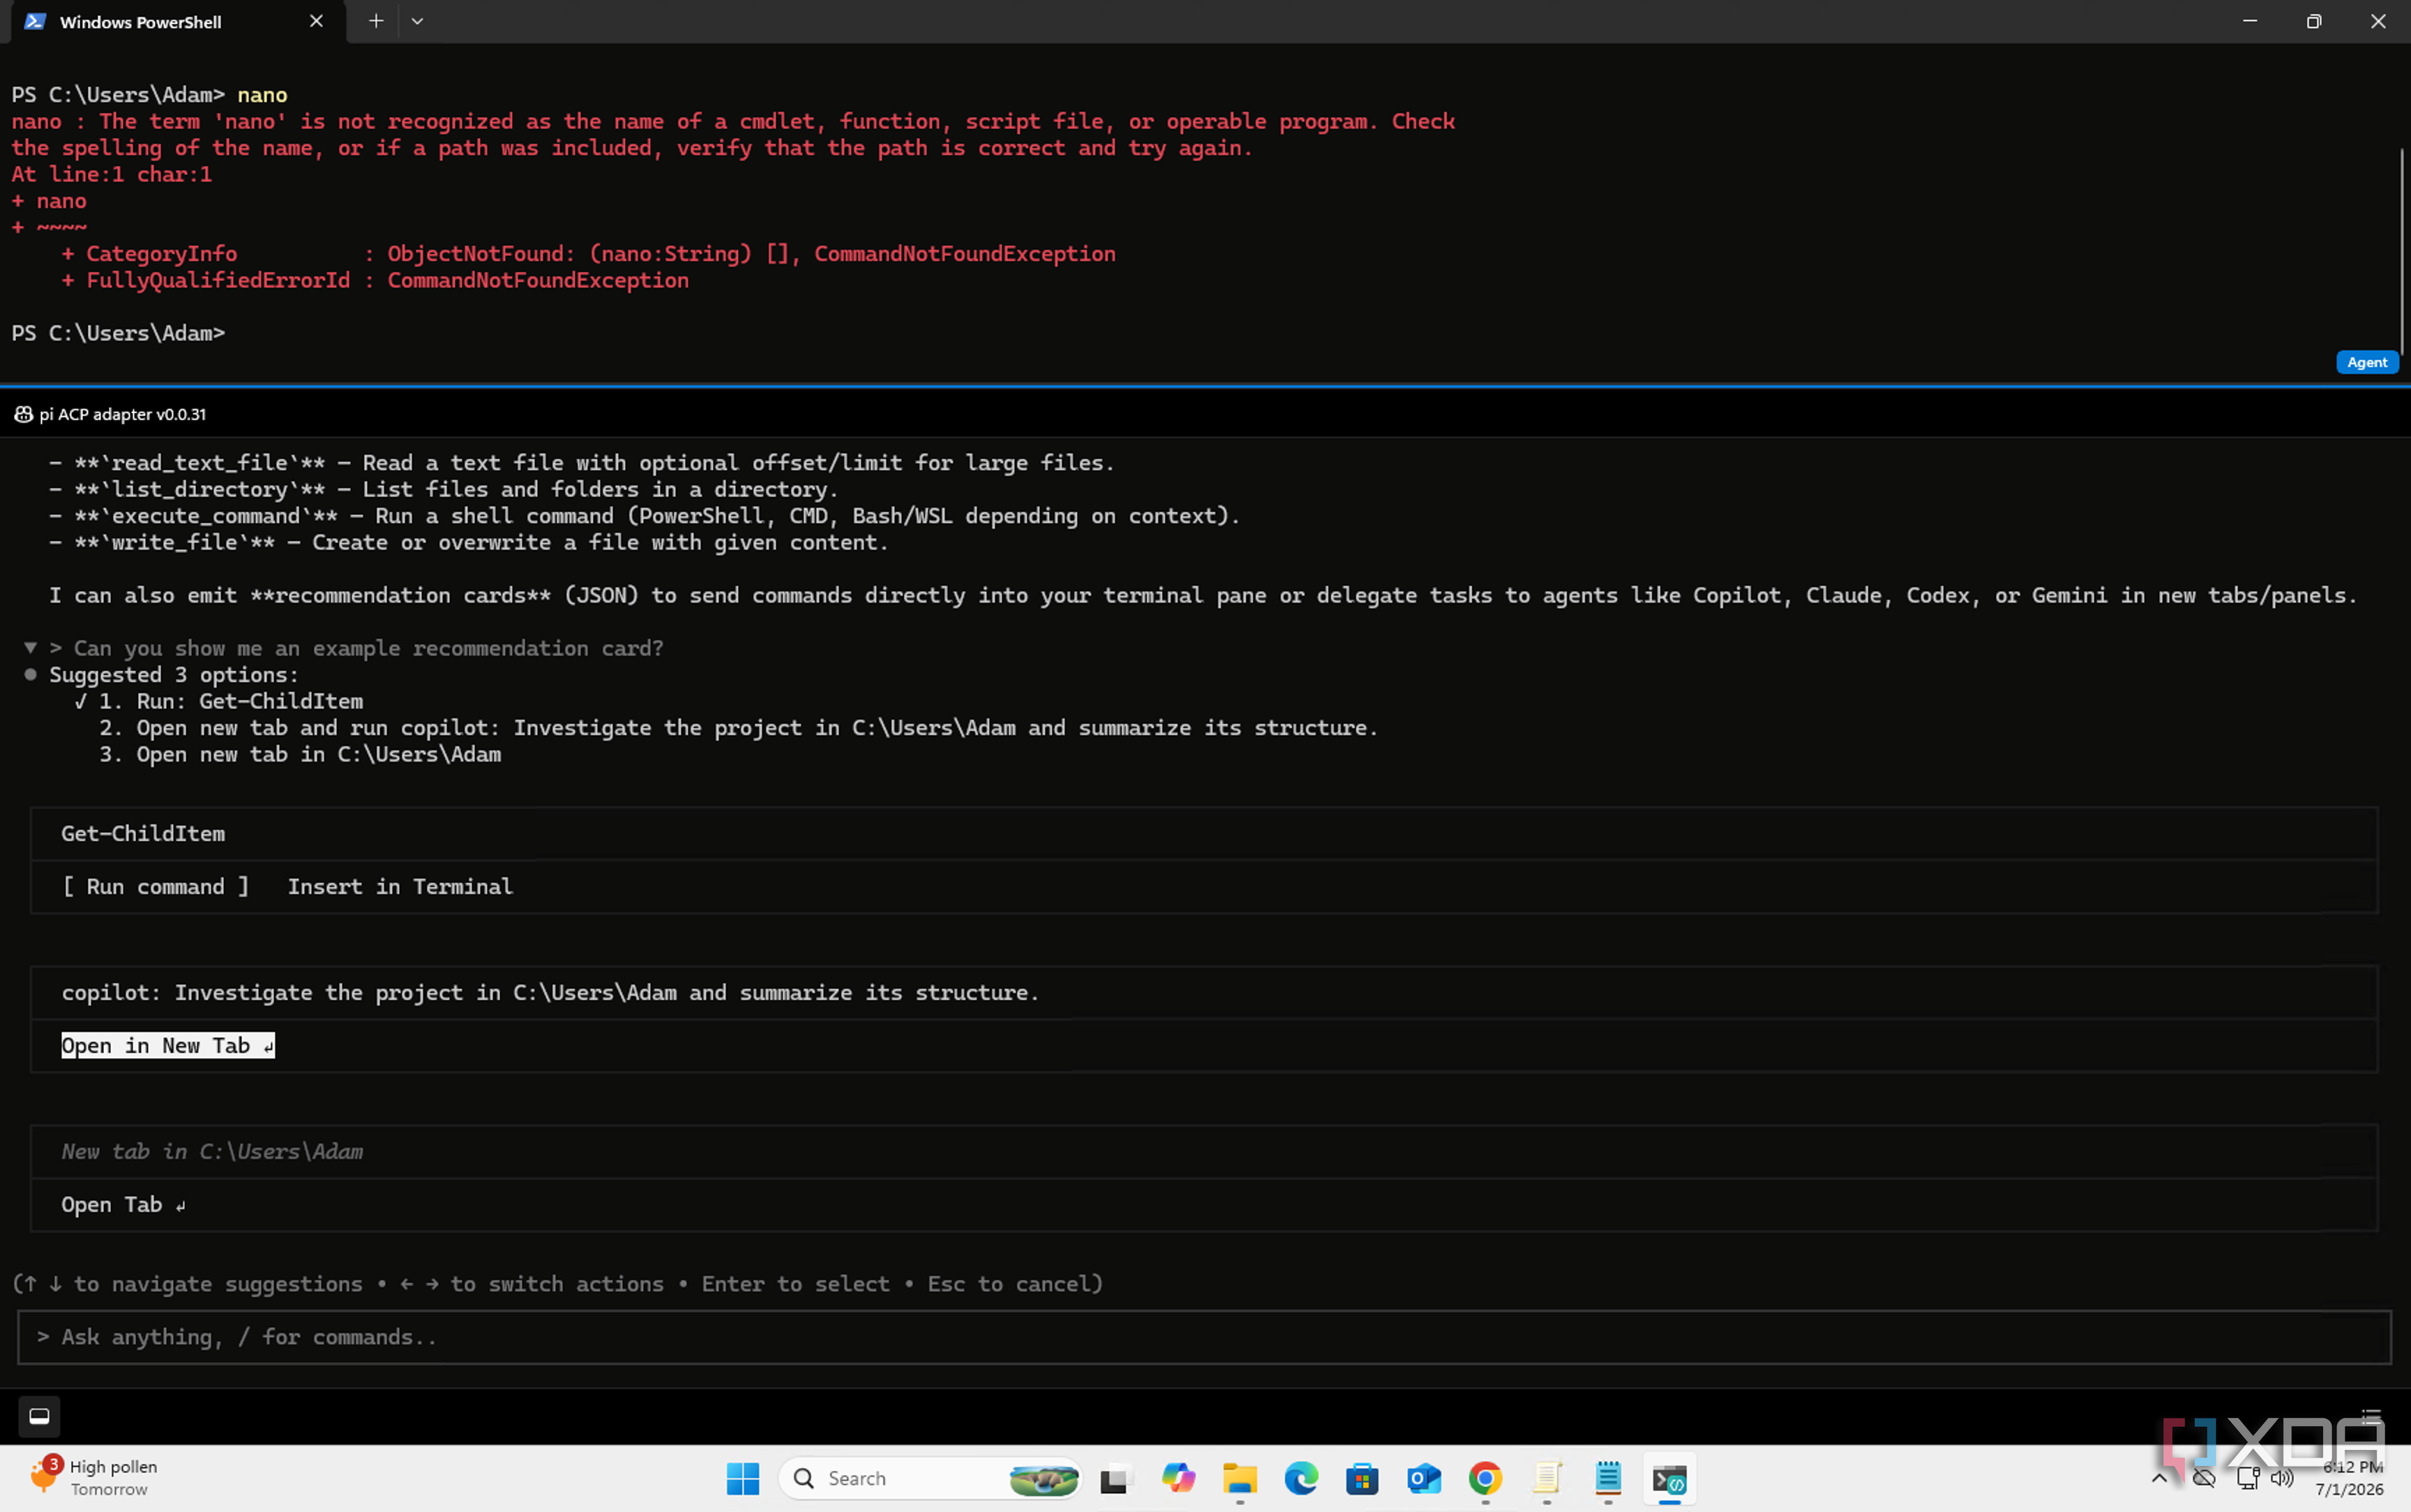Click 'CommandNotFoundException' on the FullyQualifiedErrorId line
Image resolution: width=2411 pixels, height=1512 pixels.
click(x=538, y=281)
